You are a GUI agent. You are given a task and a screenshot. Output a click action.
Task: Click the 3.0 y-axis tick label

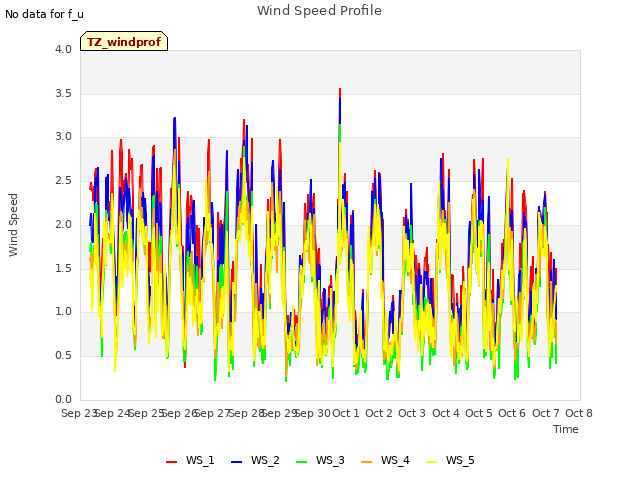pos(63,137)
